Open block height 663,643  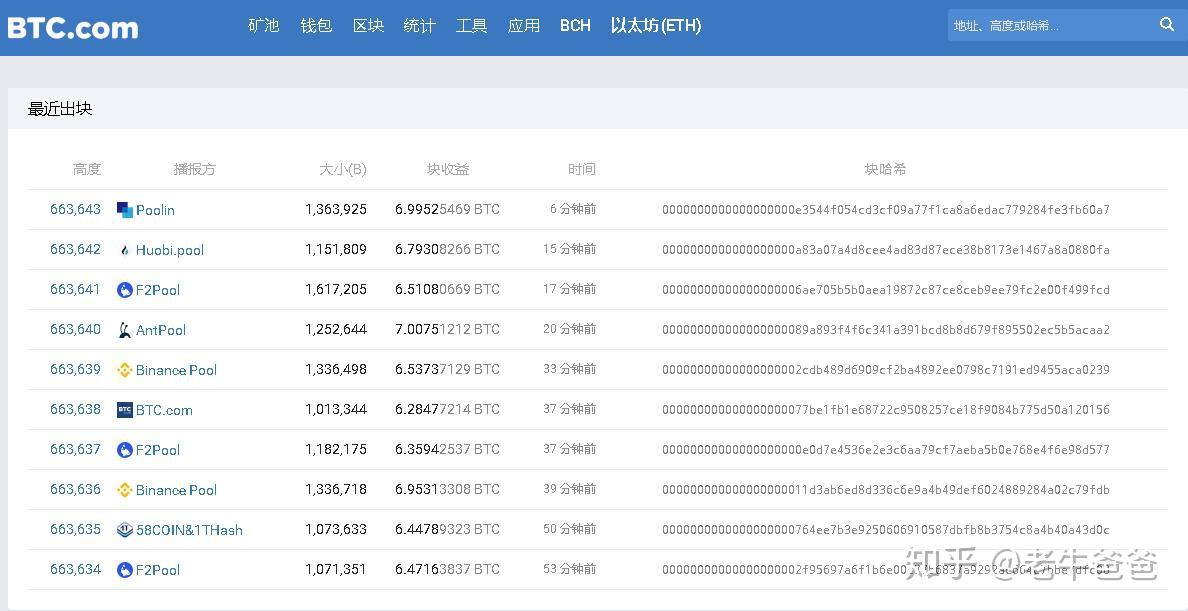coord(75,209)
